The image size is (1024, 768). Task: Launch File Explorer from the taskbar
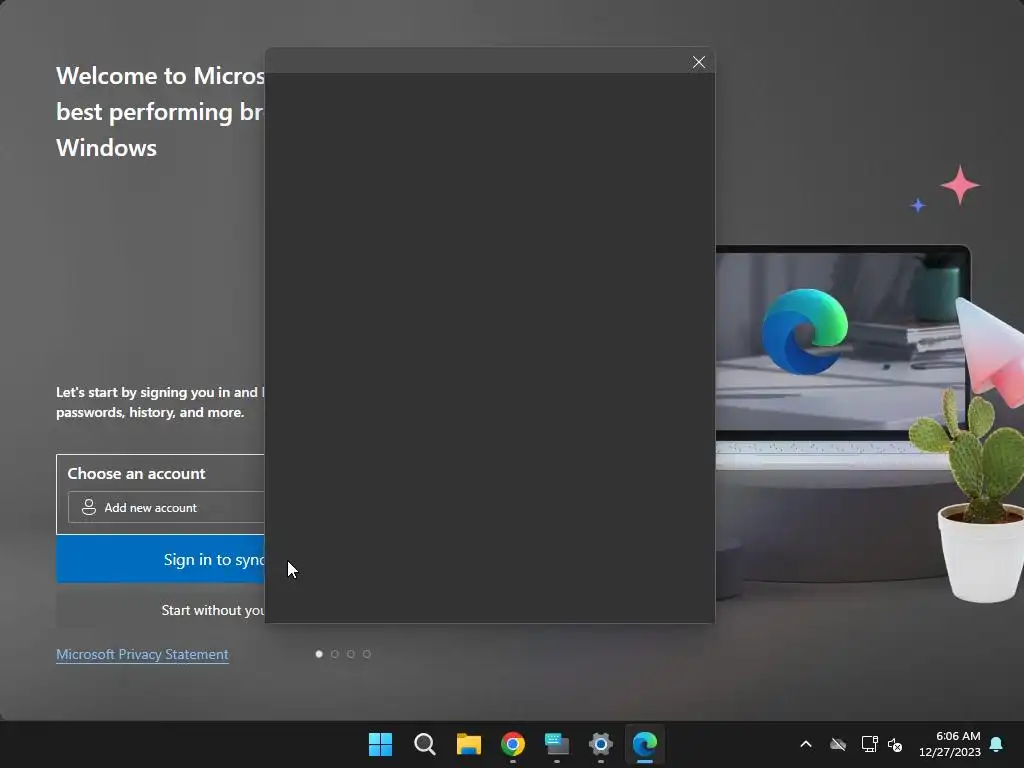(469, 744)
